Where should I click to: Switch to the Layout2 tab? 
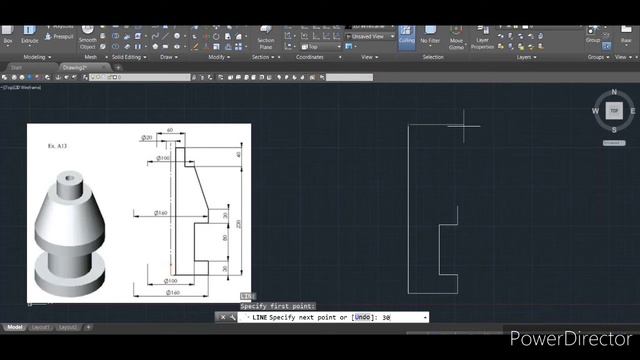tap(68, 327)
